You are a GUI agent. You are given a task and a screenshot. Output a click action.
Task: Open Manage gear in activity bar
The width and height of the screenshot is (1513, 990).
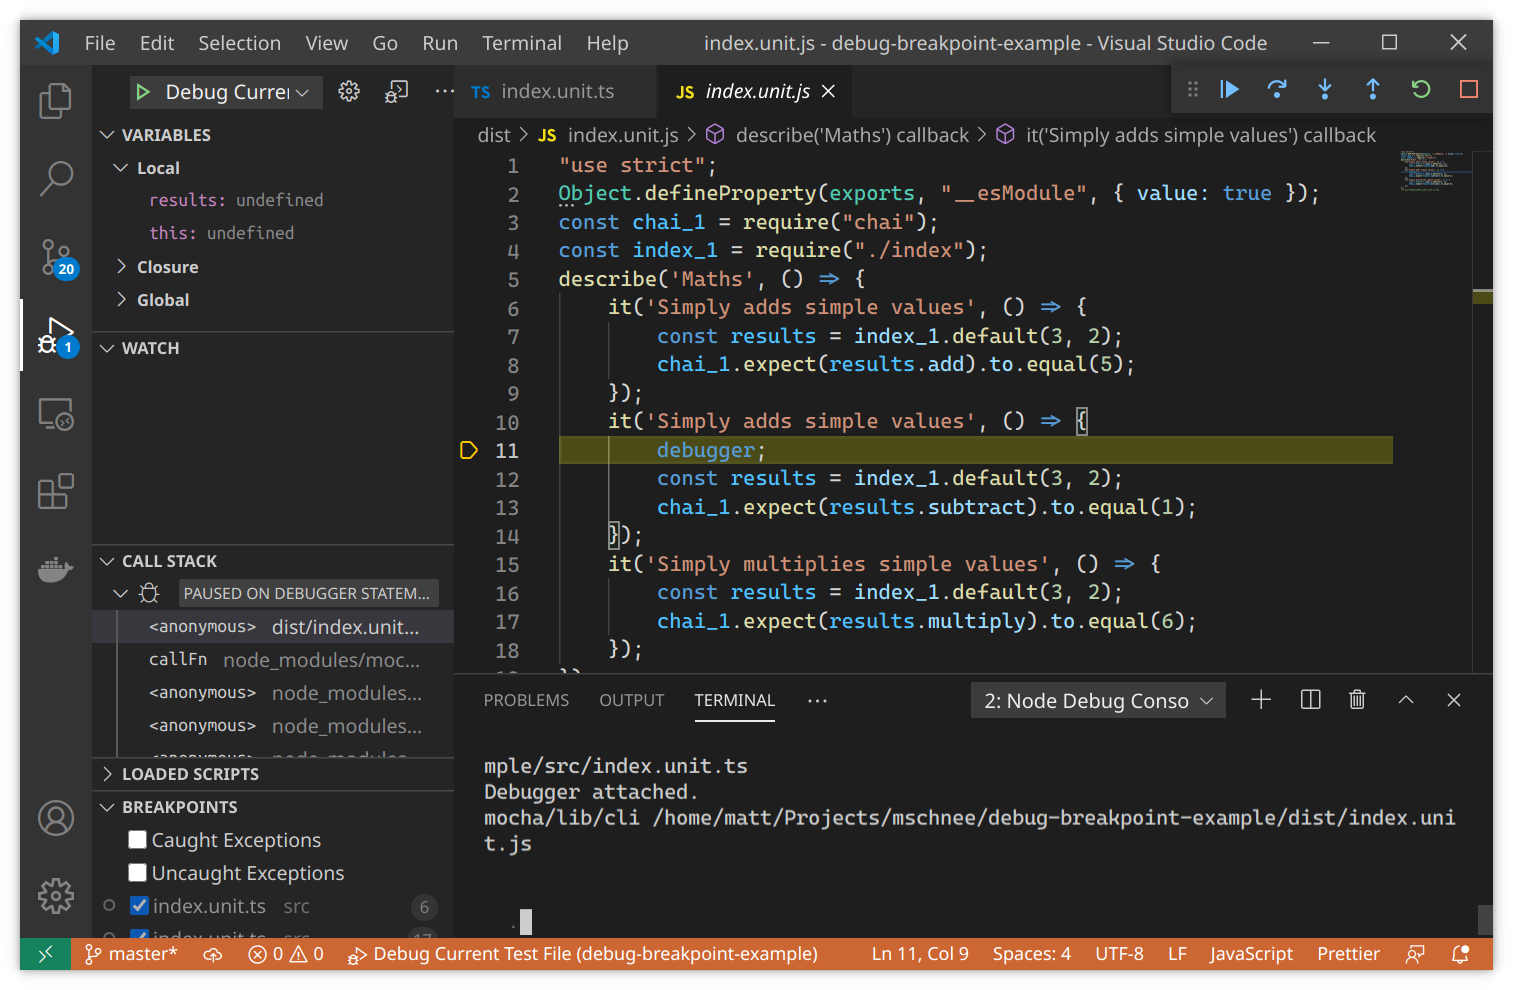56,896
